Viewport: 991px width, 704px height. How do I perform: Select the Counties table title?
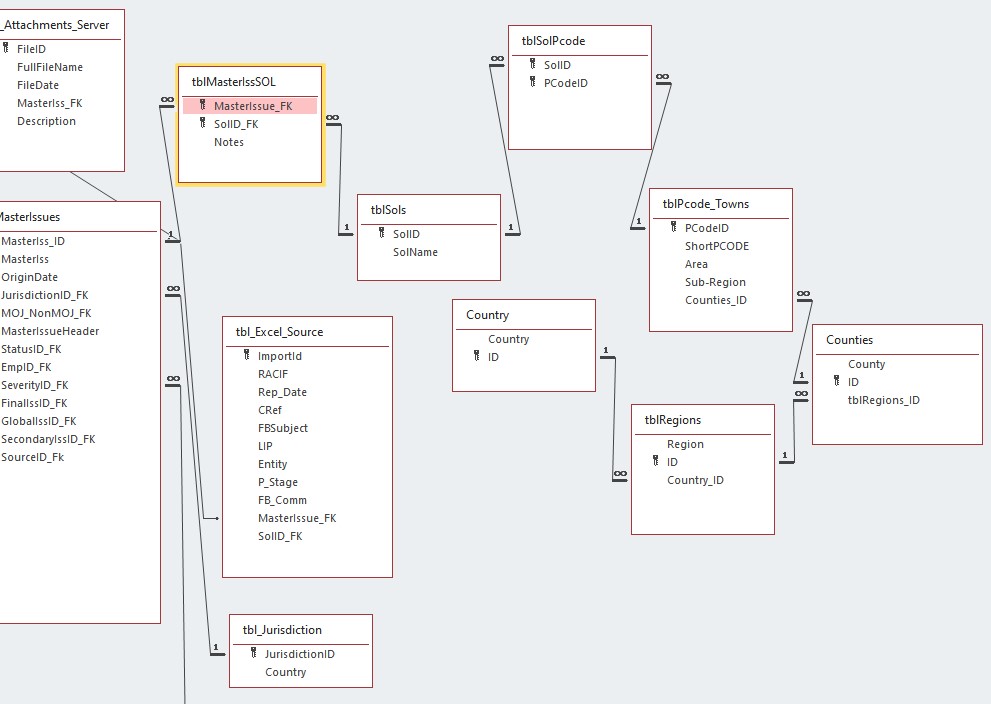click(849, 340)
